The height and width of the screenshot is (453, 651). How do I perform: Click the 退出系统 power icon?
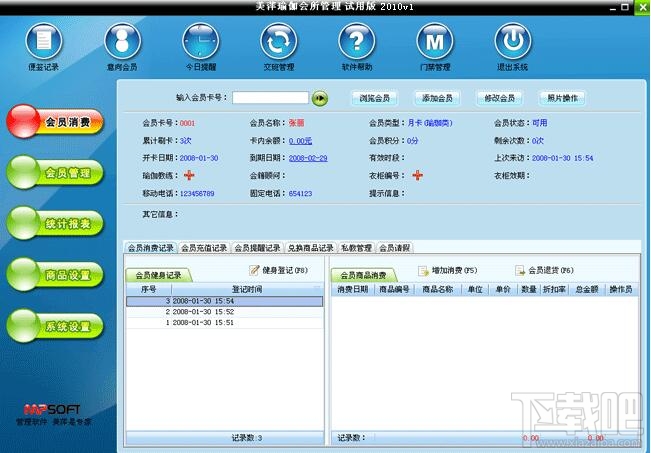(x=513, y=42)
